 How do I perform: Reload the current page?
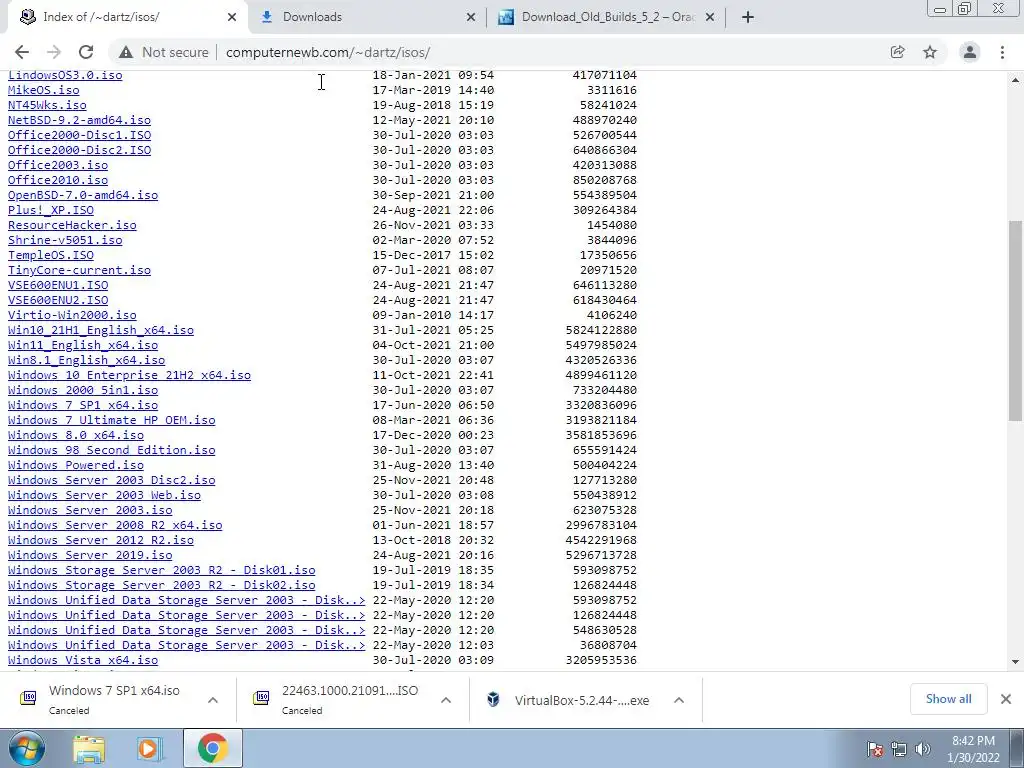point(86,52)
